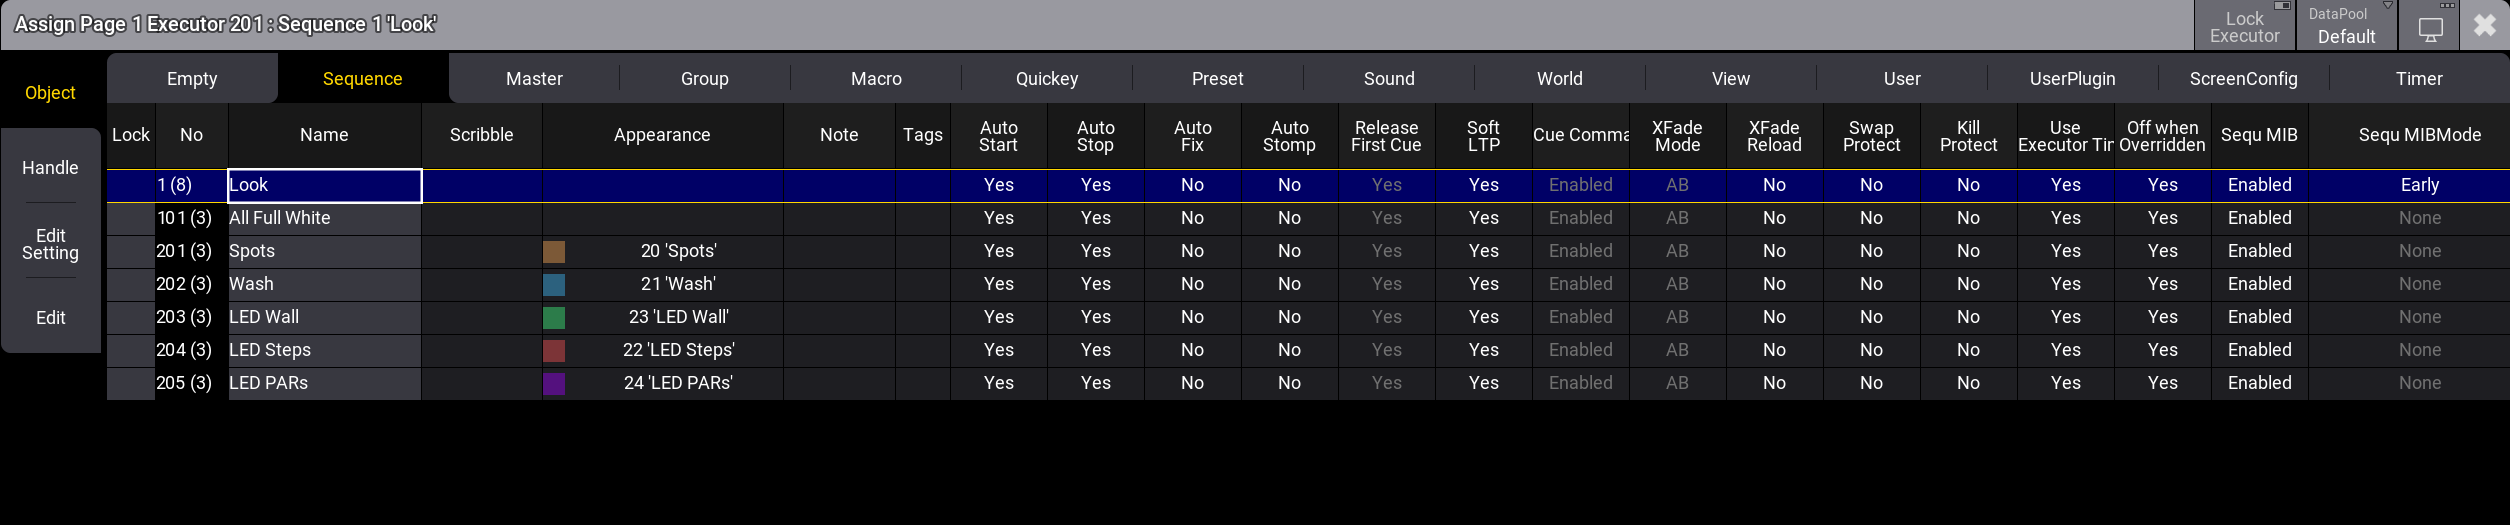Select the Handle side button
The width and height of the screenshot is (2510, 525).
tap(50, 168)
